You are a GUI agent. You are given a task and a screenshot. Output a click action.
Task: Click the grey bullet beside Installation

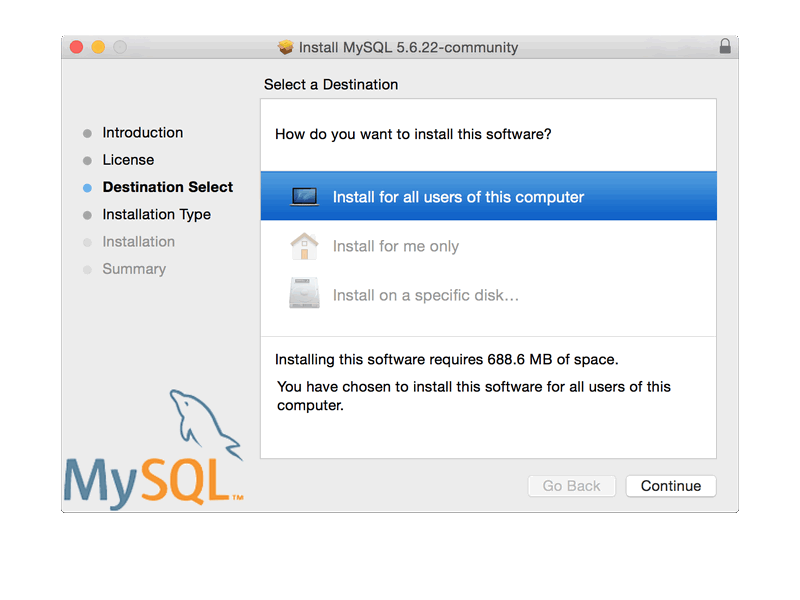pyautogui.click(x=88, y=241)
